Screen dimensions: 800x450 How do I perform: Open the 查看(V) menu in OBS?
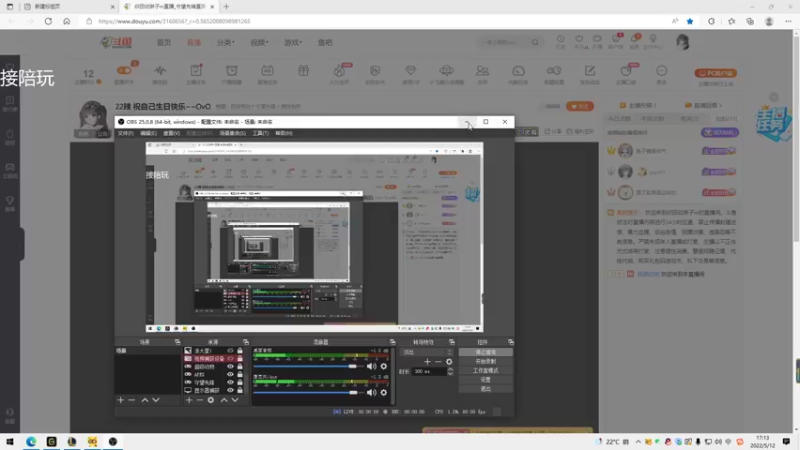171,133
